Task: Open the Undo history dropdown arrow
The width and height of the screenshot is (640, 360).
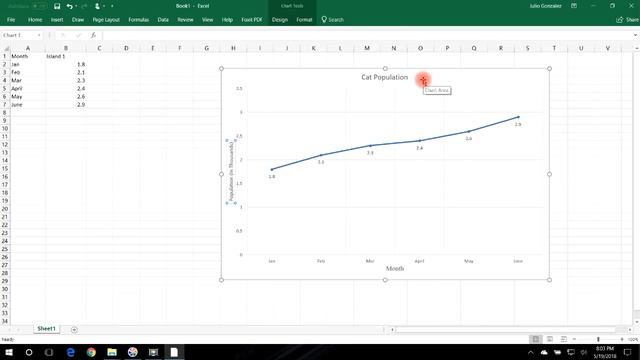Action: [76, 6]
